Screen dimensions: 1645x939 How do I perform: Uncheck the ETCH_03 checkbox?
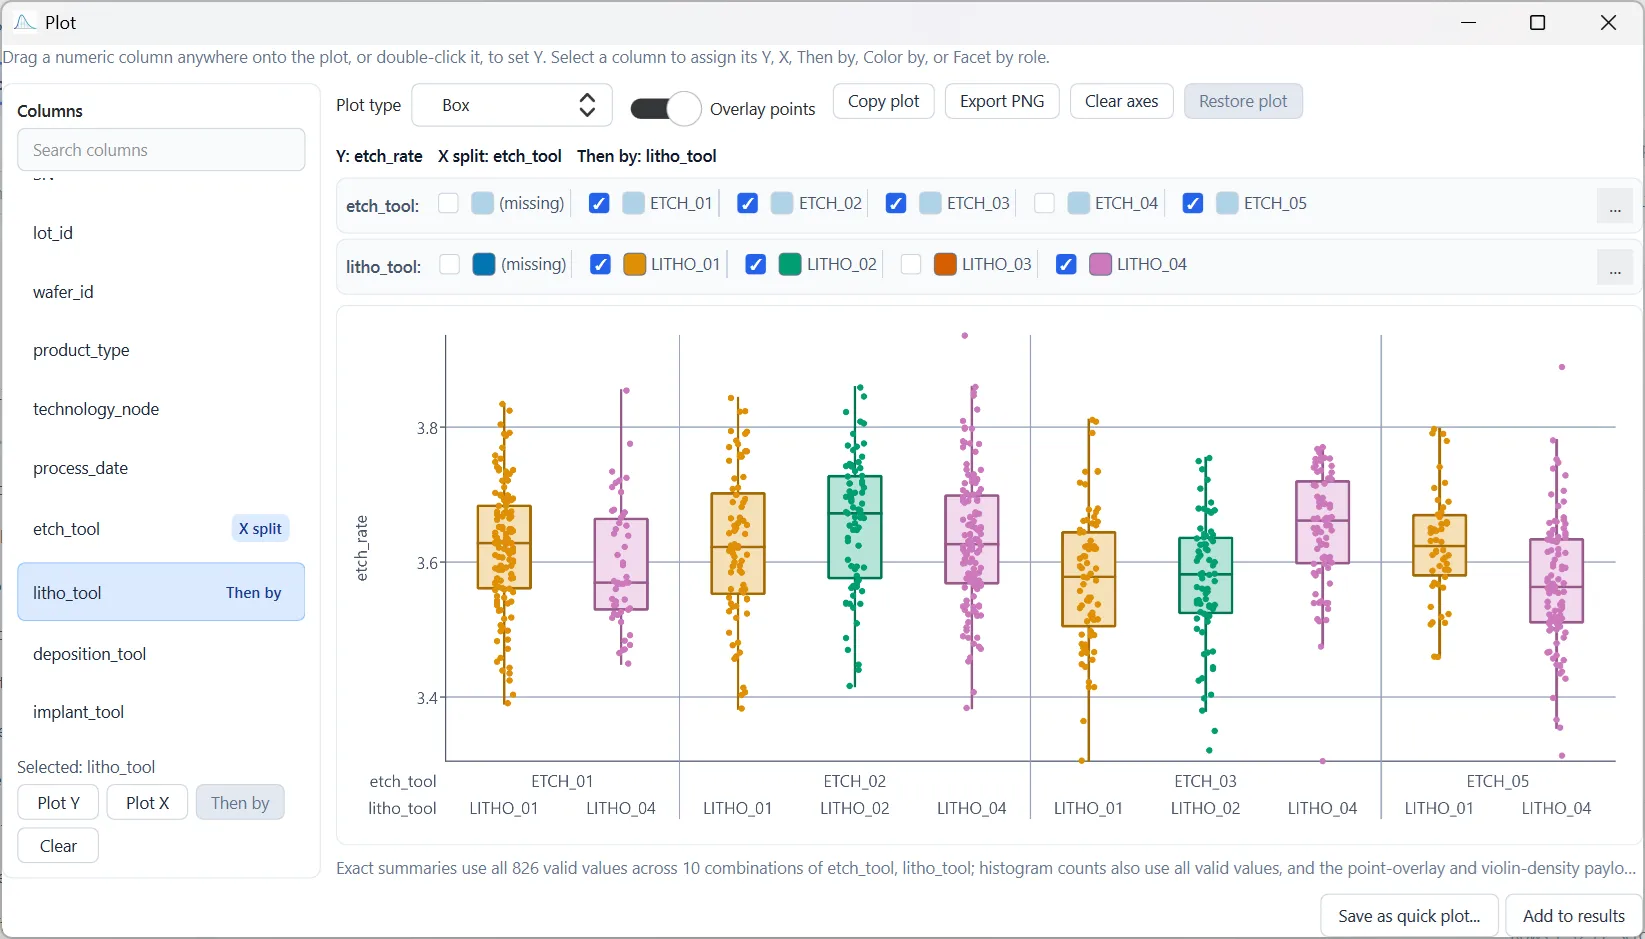pyautogui.click(x=896, y=203)
